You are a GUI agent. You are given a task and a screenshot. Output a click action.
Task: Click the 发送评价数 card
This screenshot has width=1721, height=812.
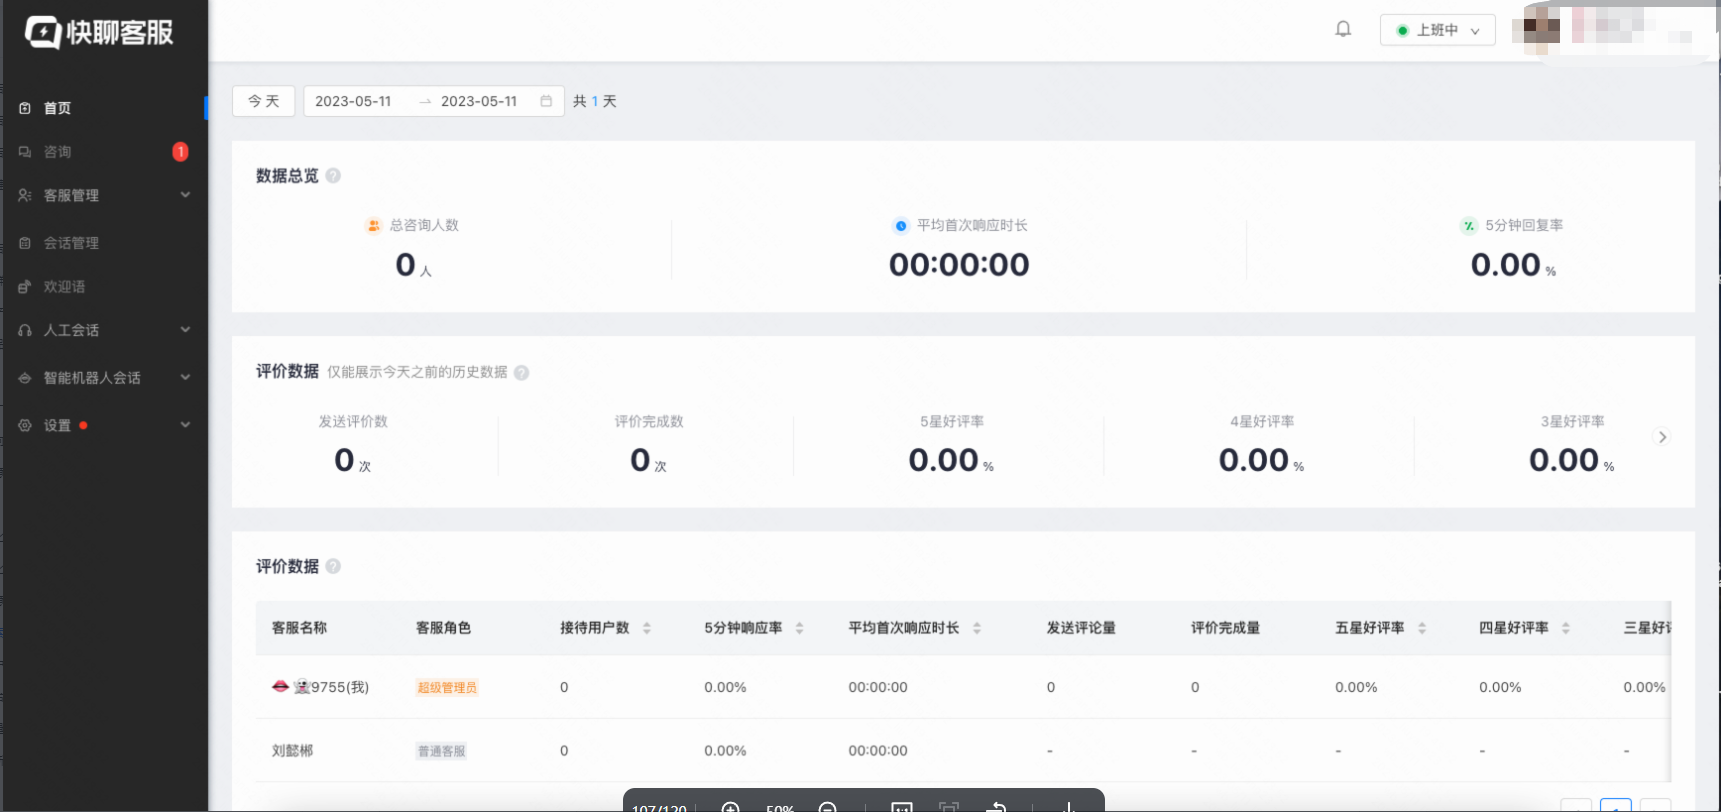pyautogui.click(x=353, y=446)
